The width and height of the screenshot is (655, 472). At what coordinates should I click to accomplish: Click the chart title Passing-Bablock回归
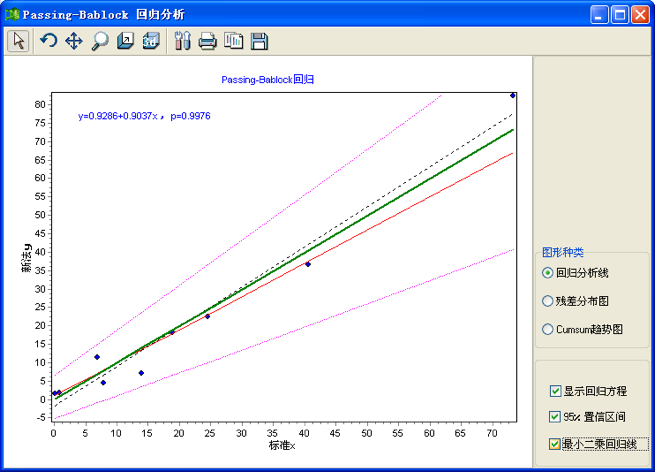268,79
